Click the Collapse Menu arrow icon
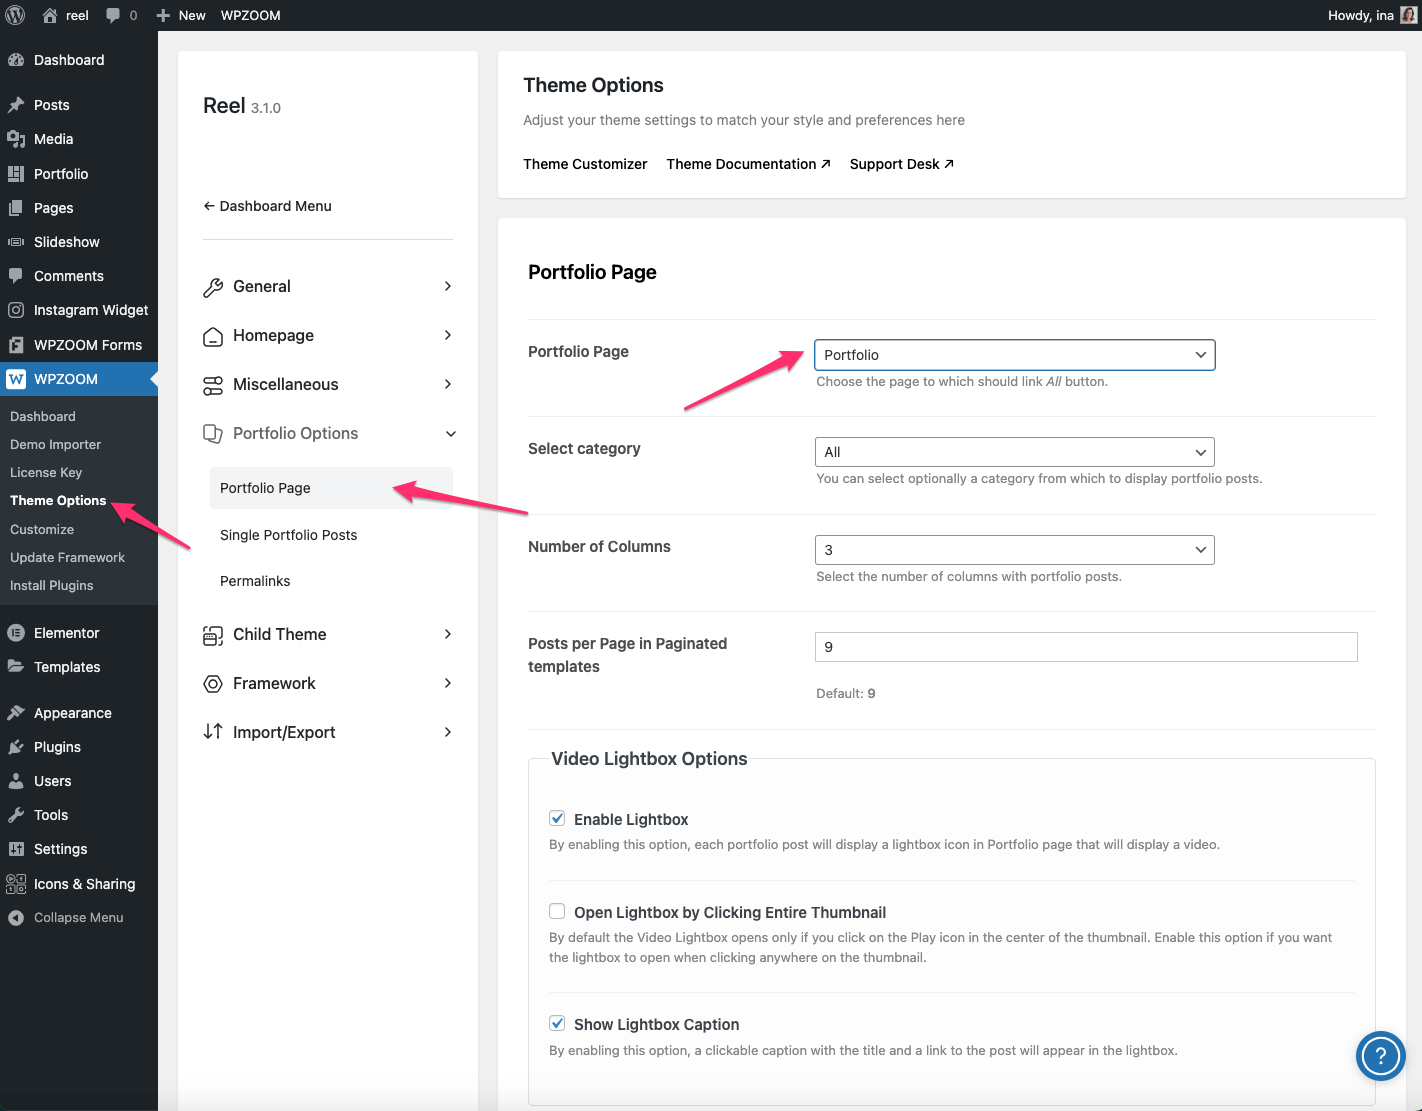This screenshot has height=1111, width=1422. pyautogui.click(x=16, y=918)
